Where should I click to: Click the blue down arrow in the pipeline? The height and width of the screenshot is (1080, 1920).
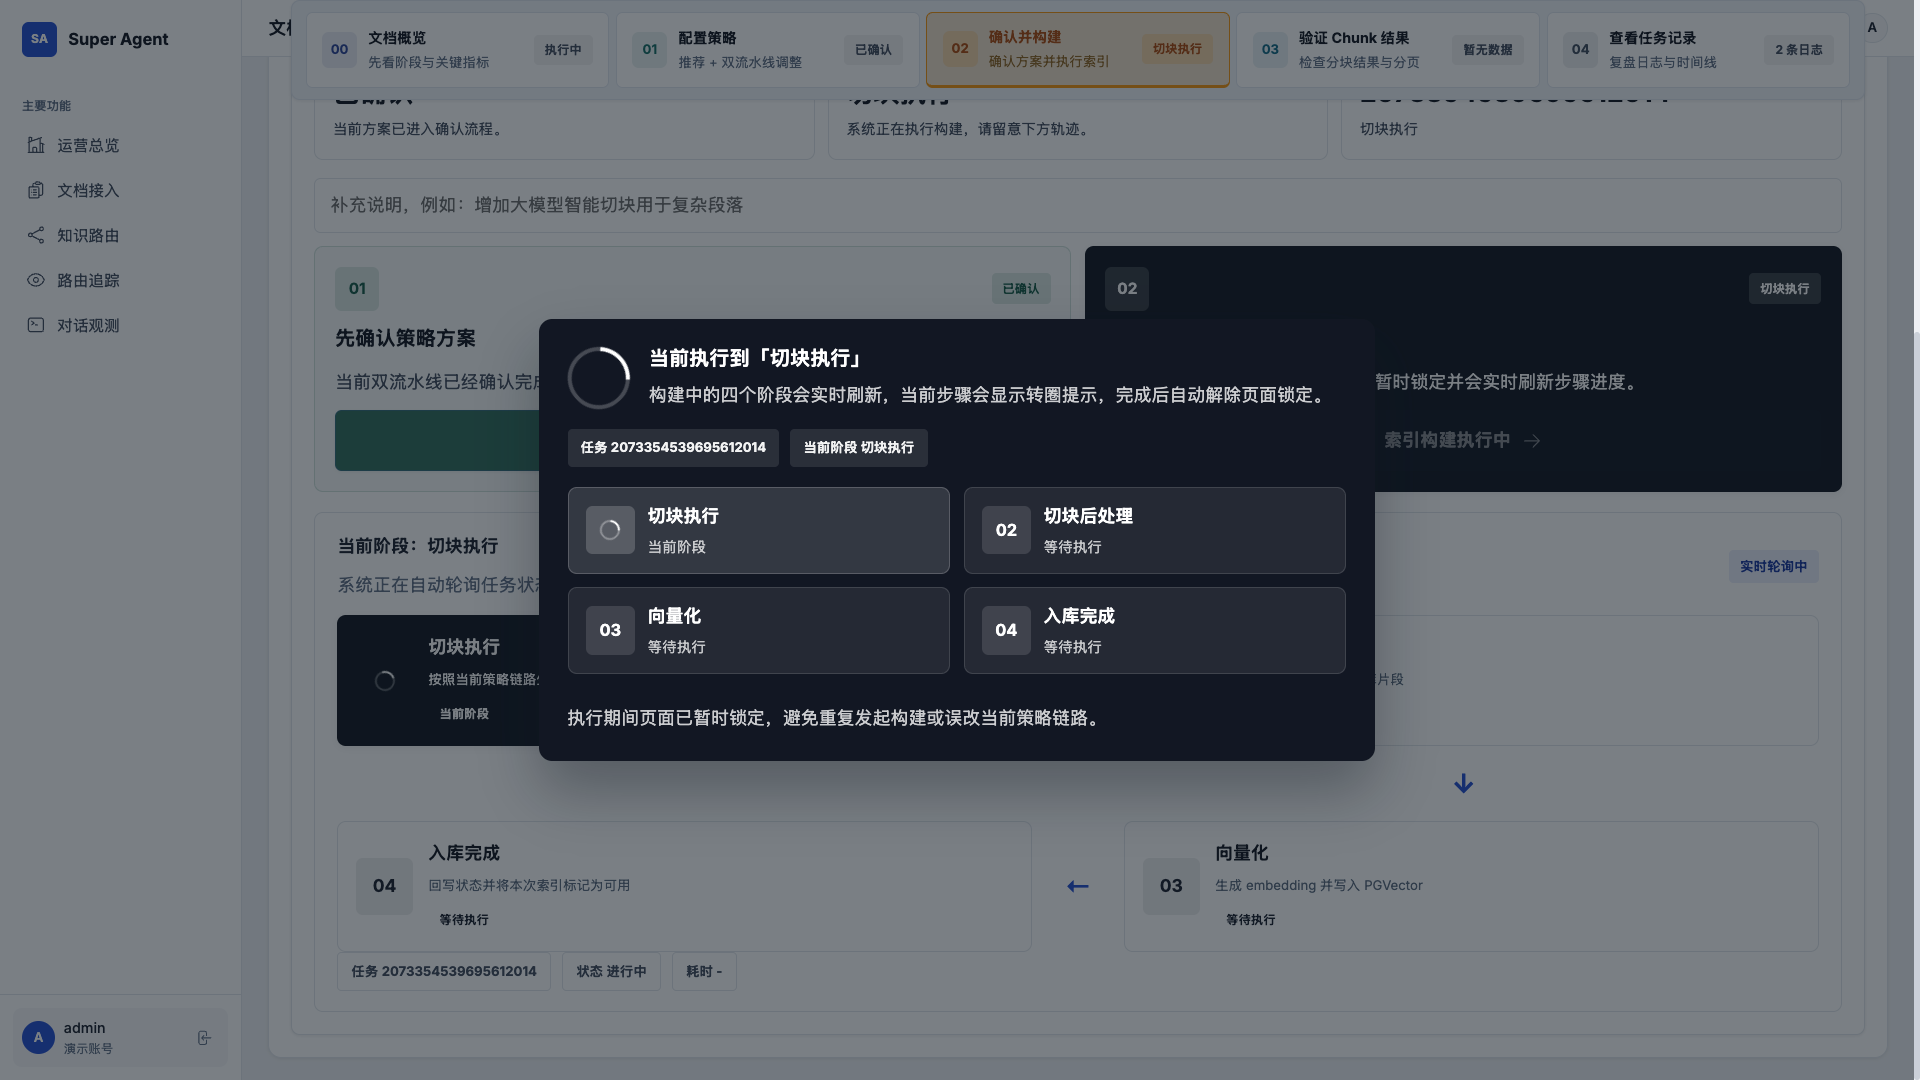click(x=1463, y=783)
